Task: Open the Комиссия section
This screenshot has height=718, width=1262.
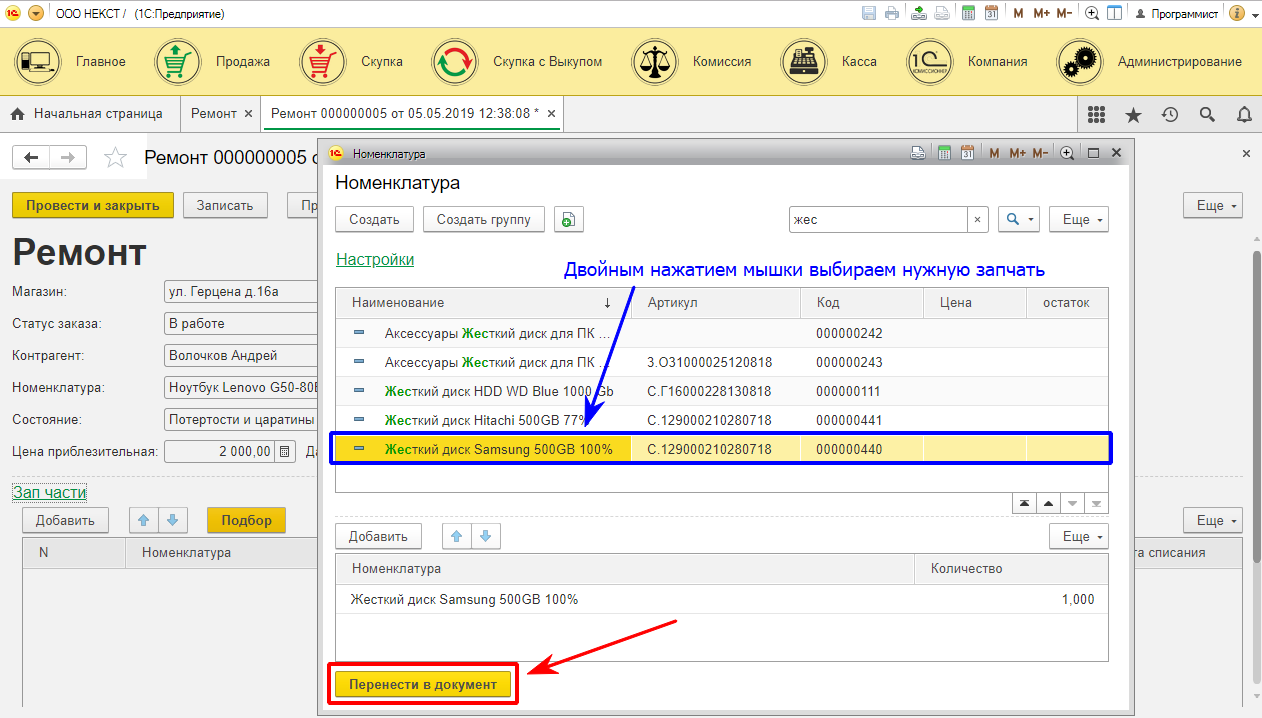Action: [692, 62]
